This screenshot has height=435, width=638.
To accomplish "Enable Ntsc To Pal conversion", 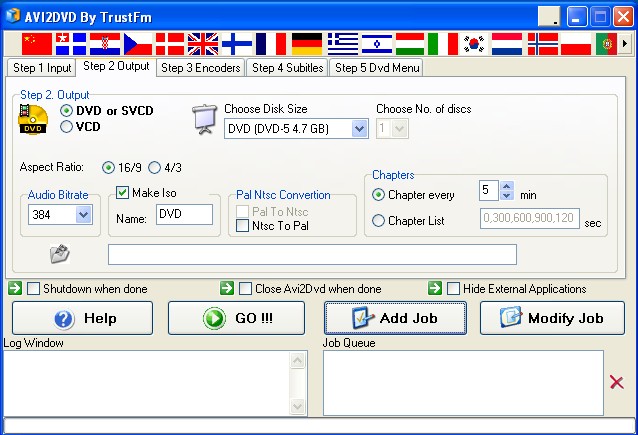I will click(x=243, y=225).
